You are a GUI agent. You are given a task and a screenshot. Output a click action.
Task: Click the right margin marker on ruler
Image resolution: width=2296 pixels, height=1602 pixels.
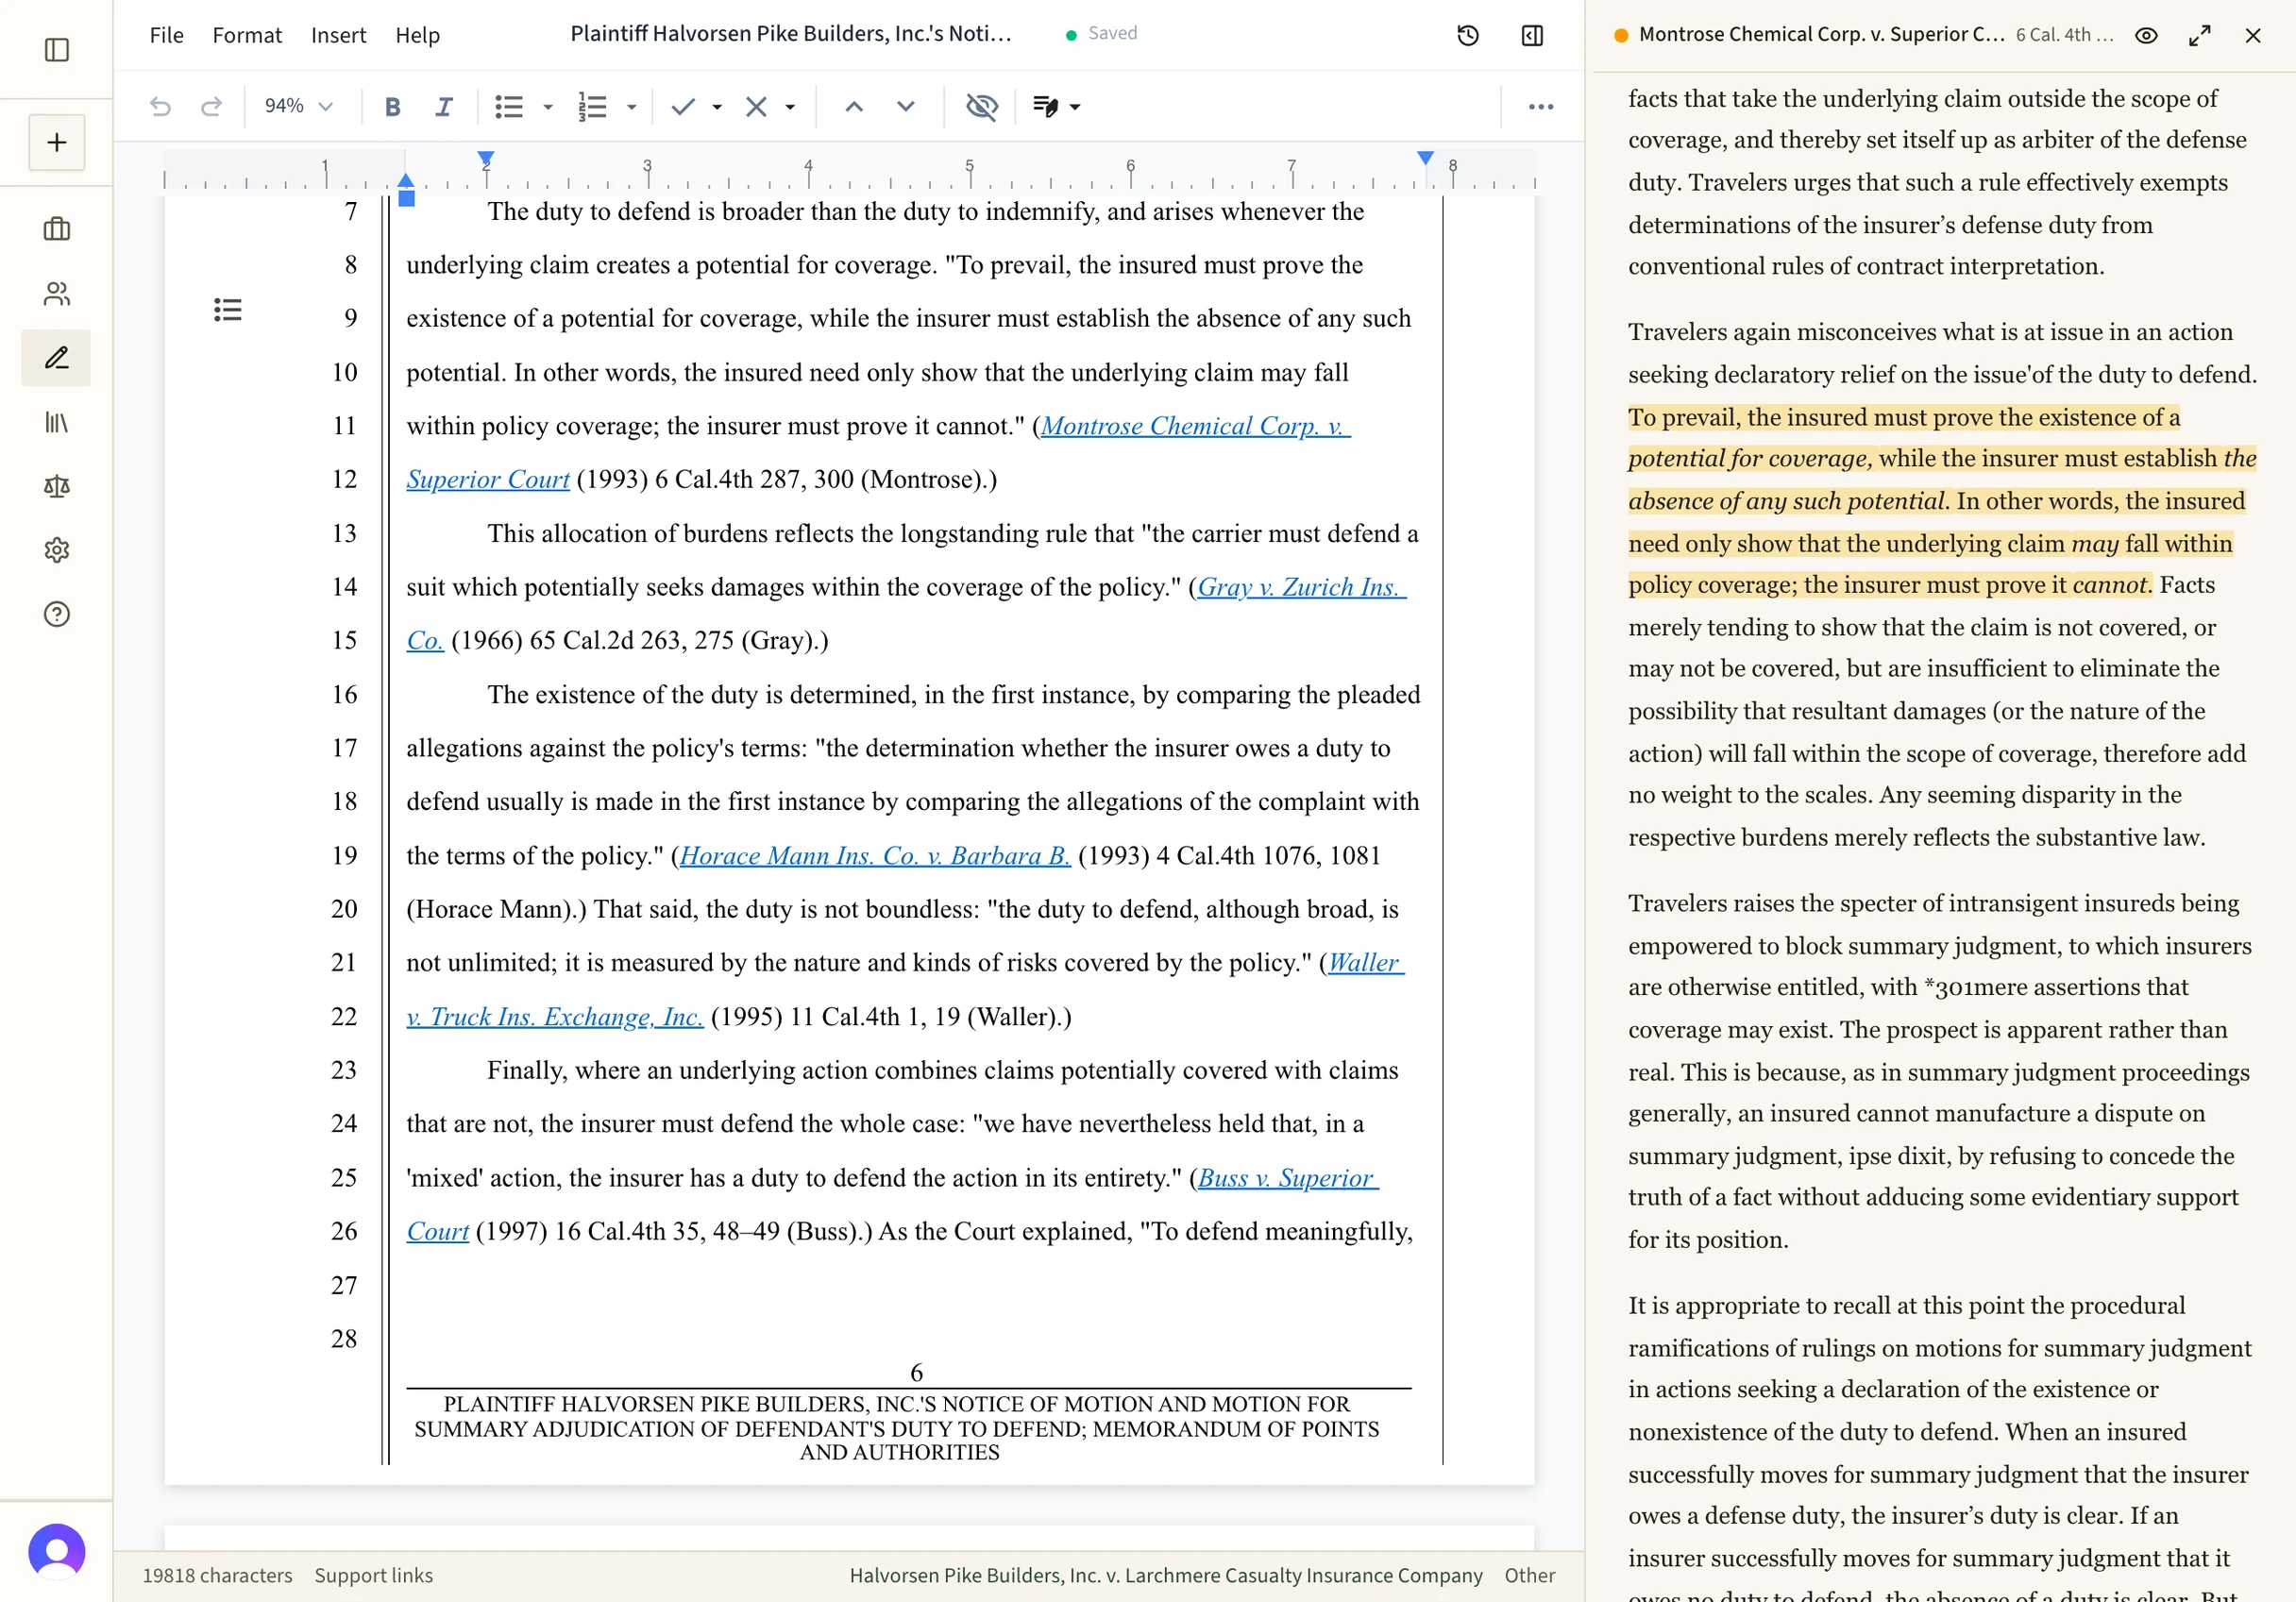1425,159
